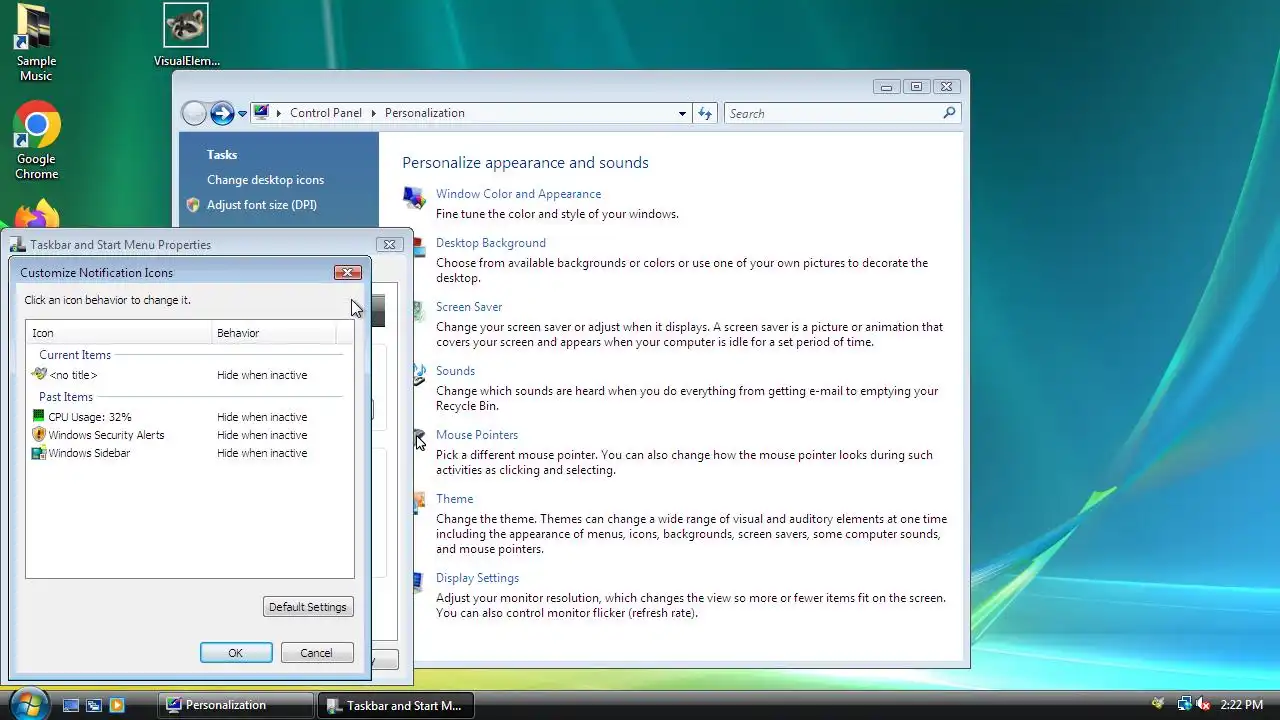
Task: Click Control Panel in the address breadcrumb
Action: coord(325,113)
